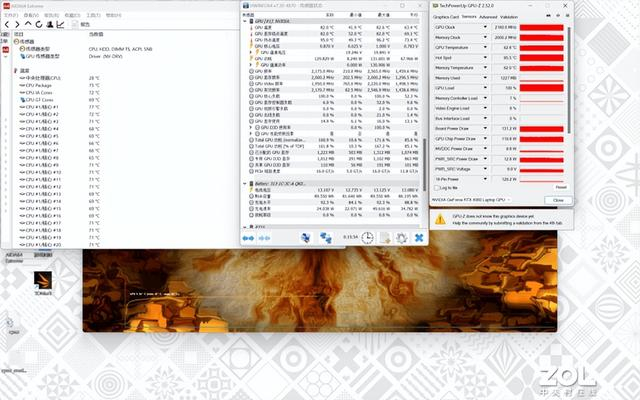Open GPU Clock sensor dropdown arrow
640x400 pixels.
[485, 27]
